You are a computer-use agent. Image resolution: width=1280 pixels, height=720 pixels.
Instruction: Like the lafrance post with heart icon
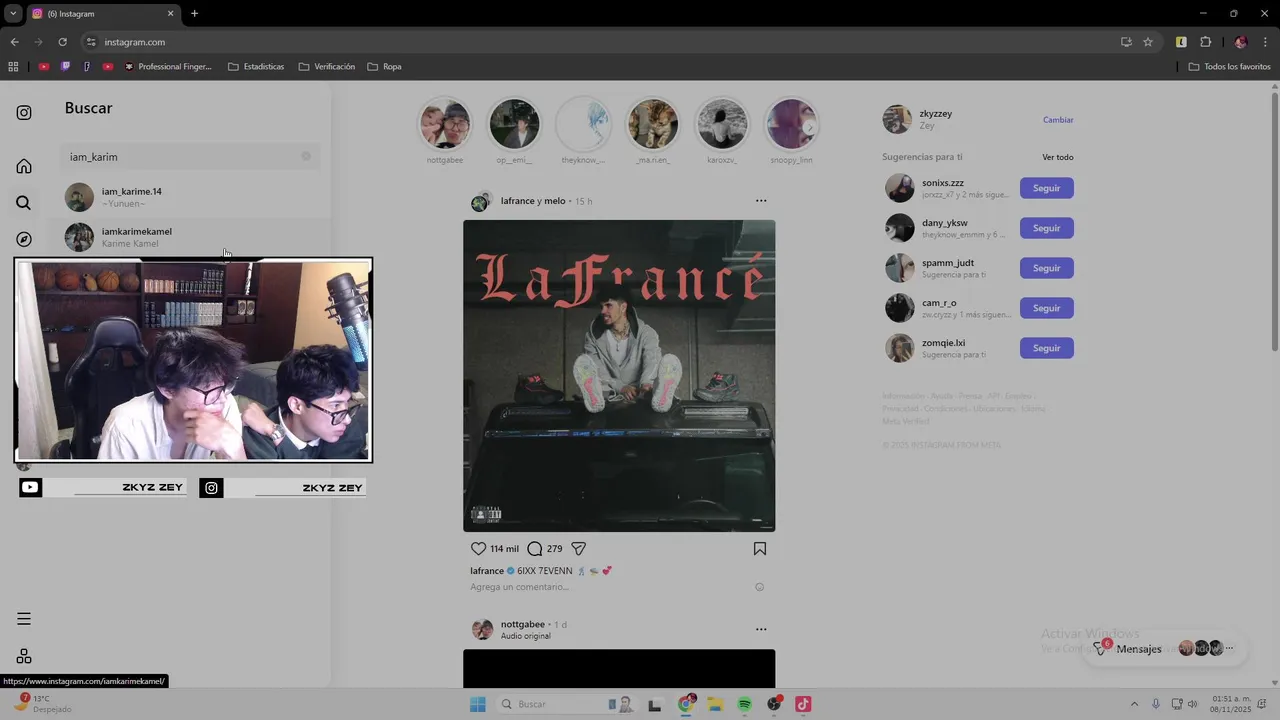click(478, 548)
